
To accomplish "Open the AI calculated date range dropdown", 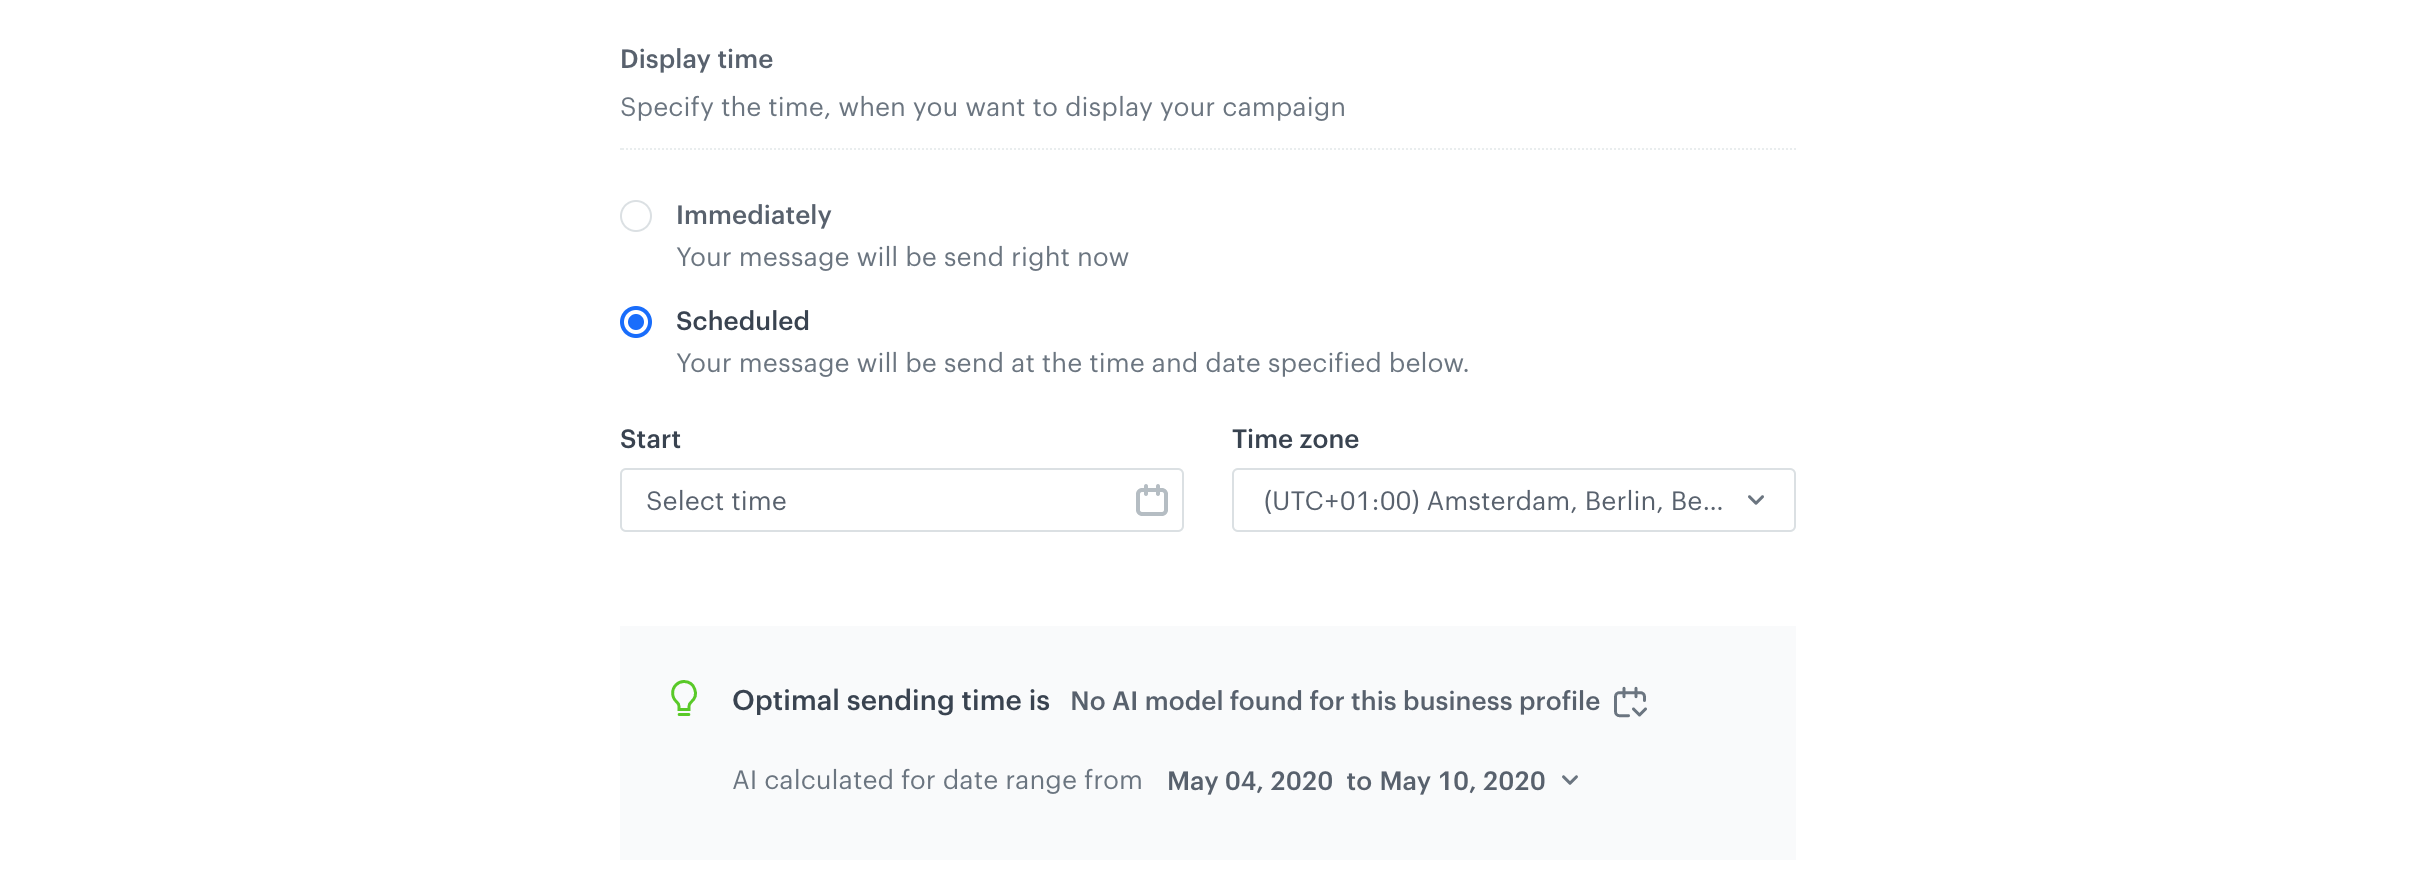I will coord(1570,781).
